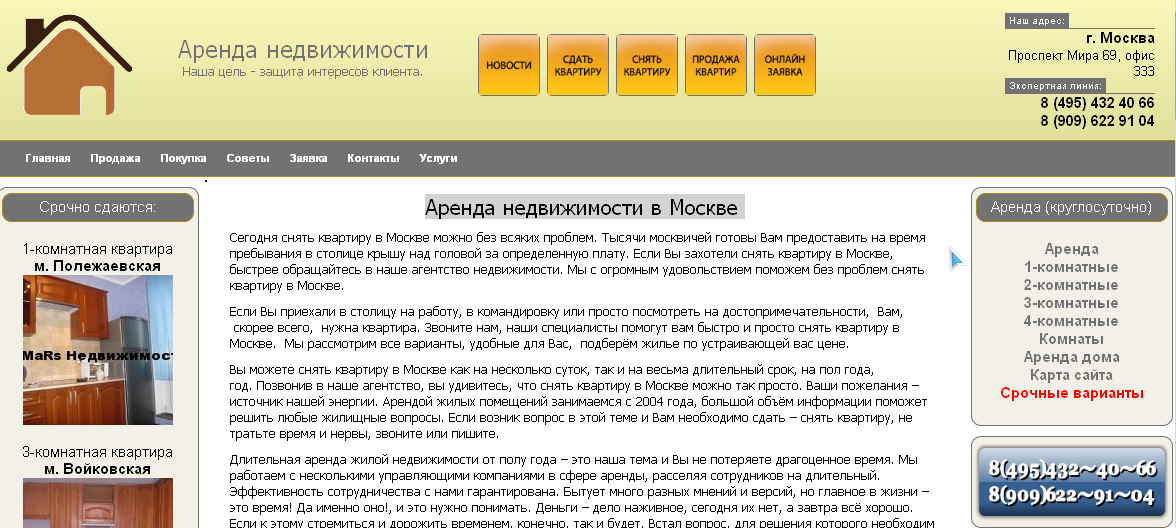Click the Экспертная линия label
The image size is (1176, 528).
1055,86
